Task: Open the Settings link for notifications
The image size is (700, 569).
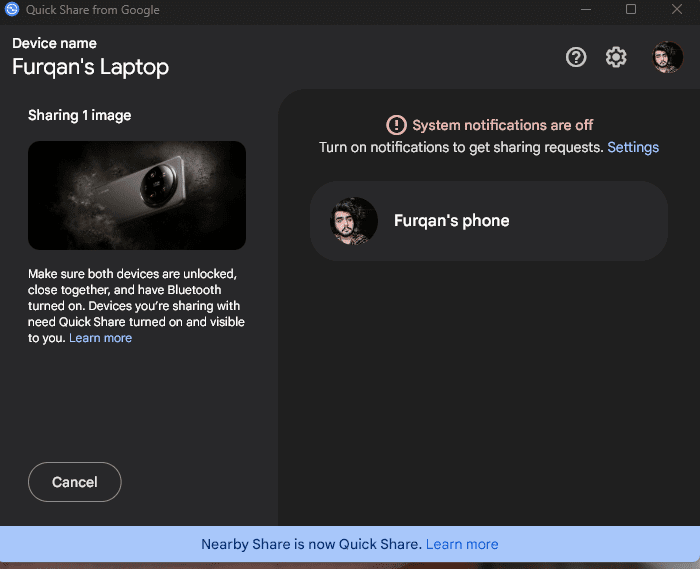Action: (x=633, y=147)
